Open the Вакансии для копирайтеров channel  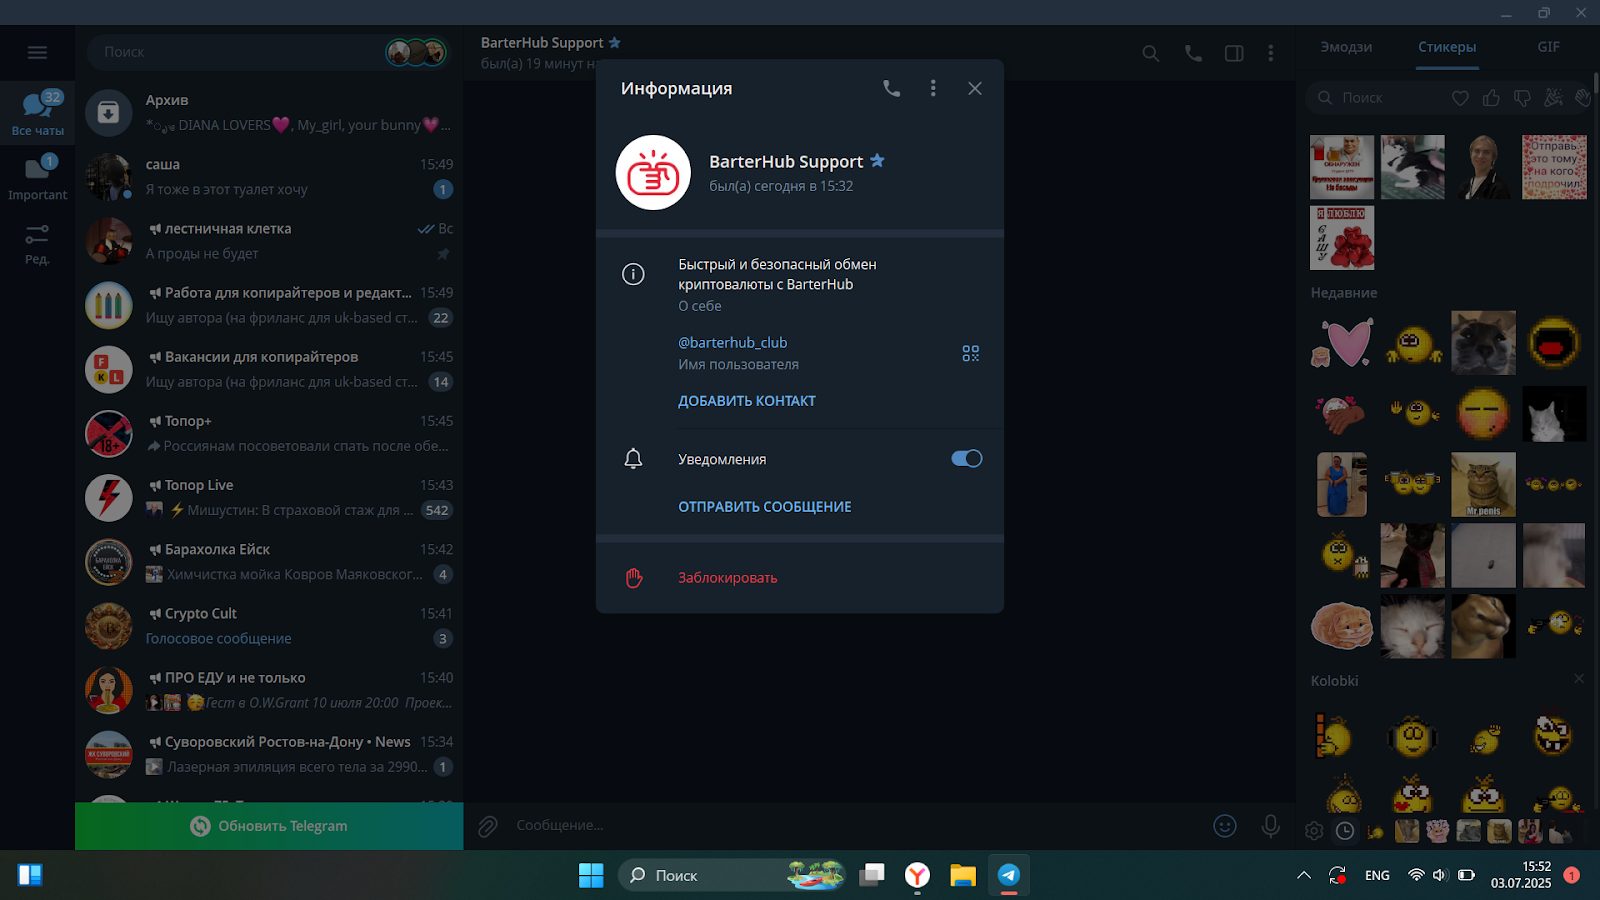tap(269, 369)
